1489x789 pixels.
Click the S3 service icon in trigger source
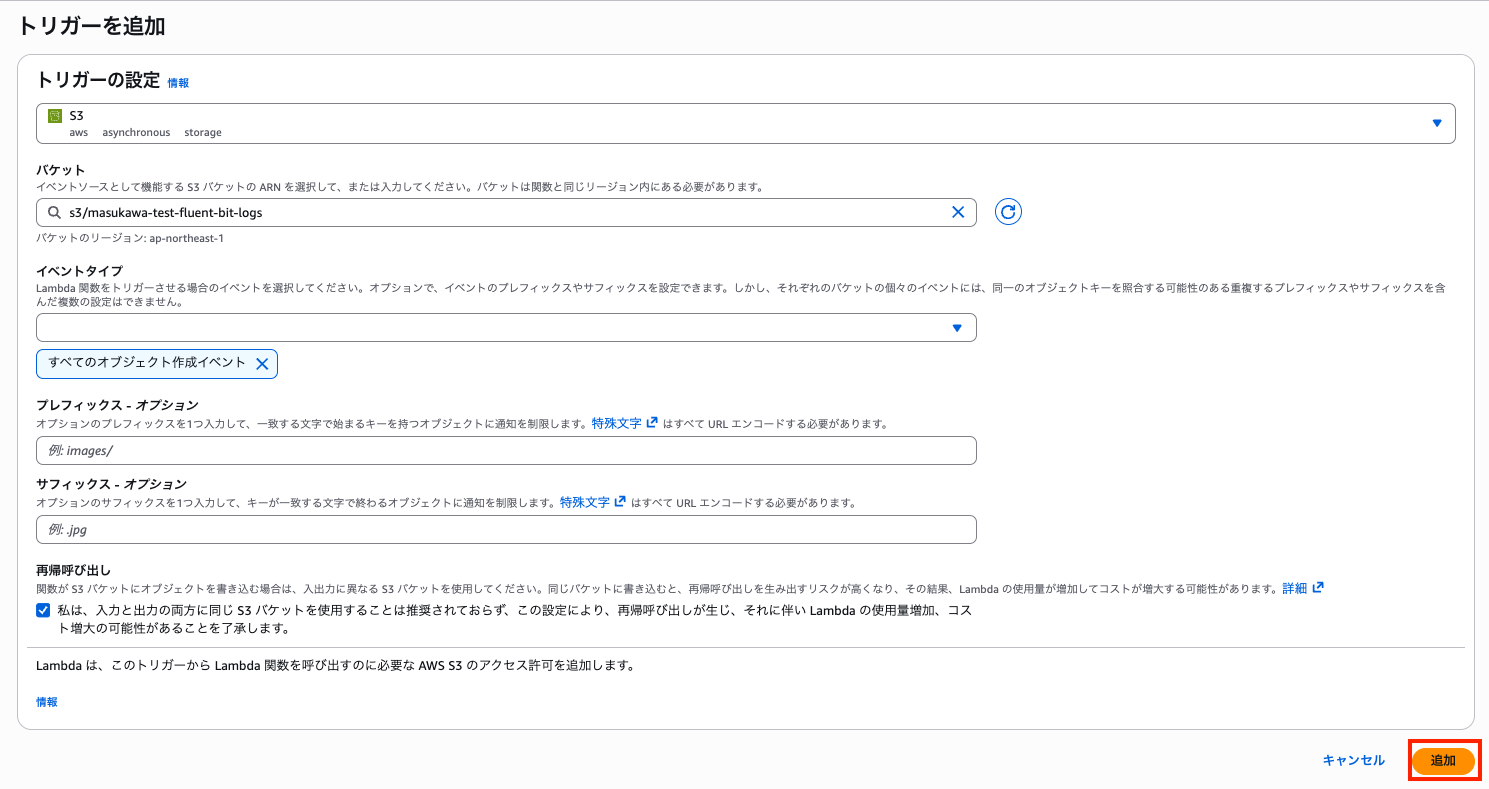[x=56, y=116]
